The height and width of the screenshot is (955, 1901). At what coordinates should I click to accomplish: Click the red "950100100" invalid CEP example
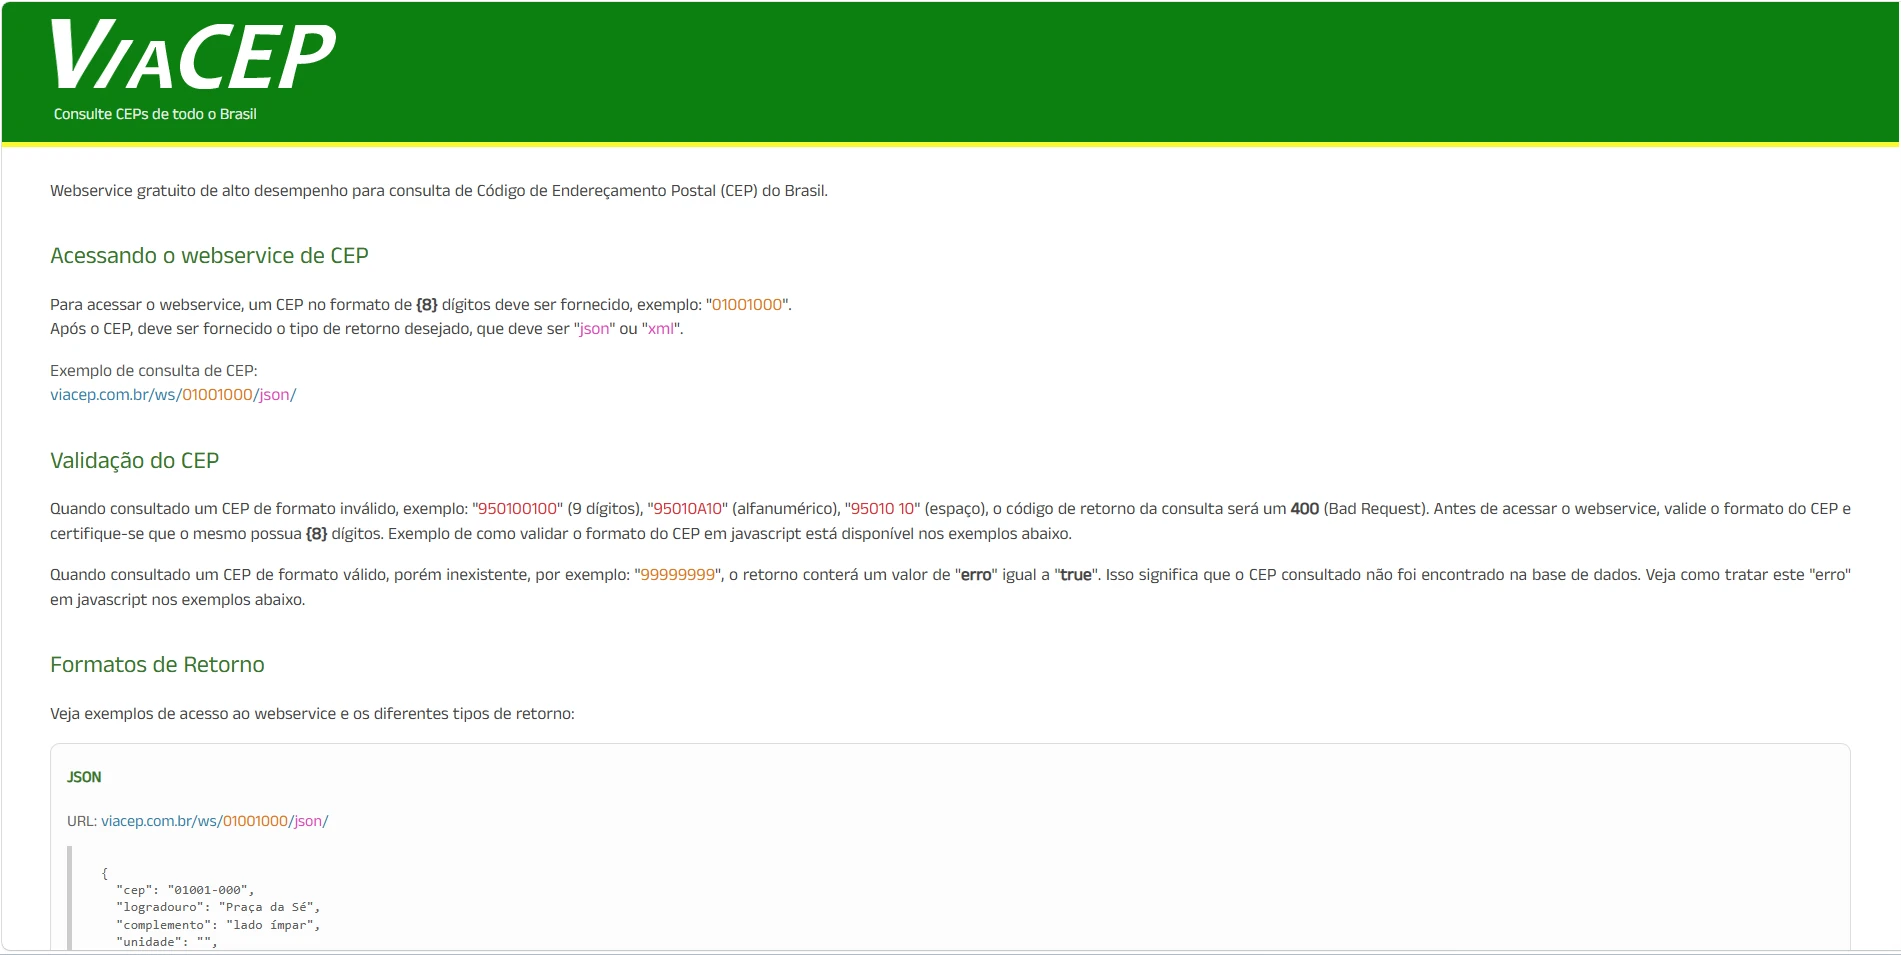(x=517, y=509)
